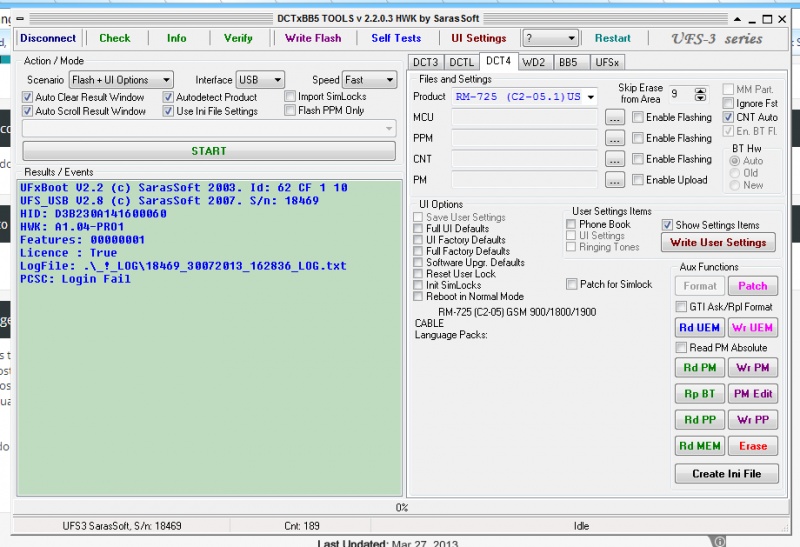Enable Reset User Lock

click(418, 274)
